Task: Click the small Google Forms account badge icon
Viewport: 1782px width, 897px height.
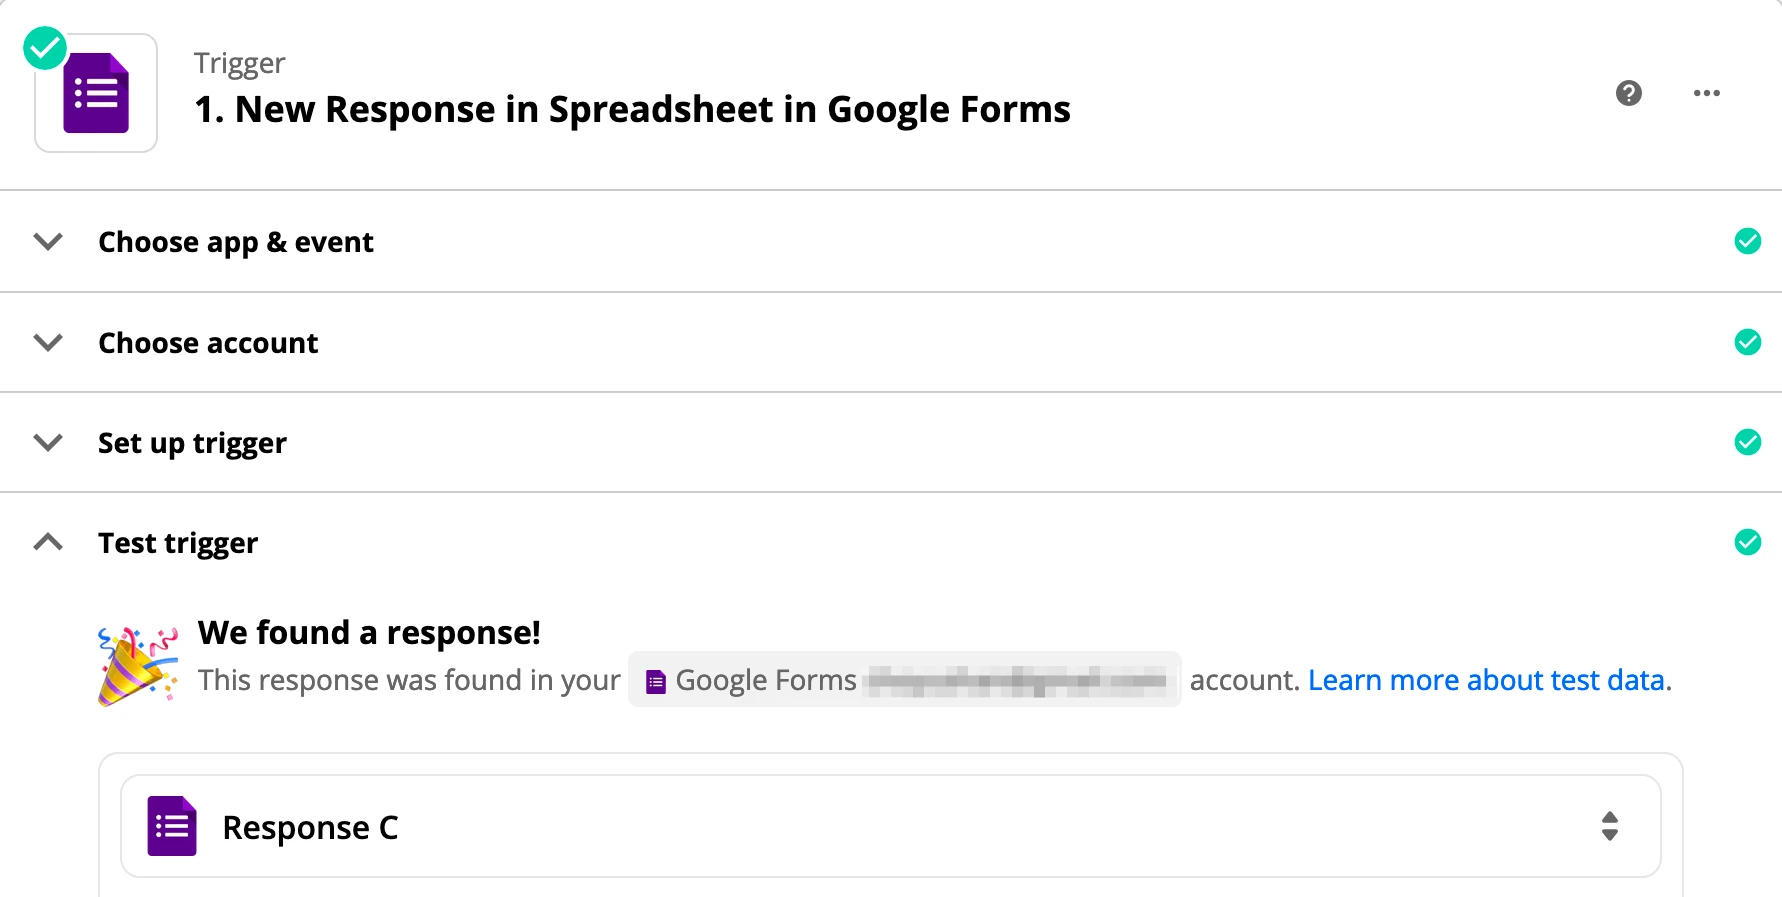Action: pyautogui.click(x=656, y=682)
